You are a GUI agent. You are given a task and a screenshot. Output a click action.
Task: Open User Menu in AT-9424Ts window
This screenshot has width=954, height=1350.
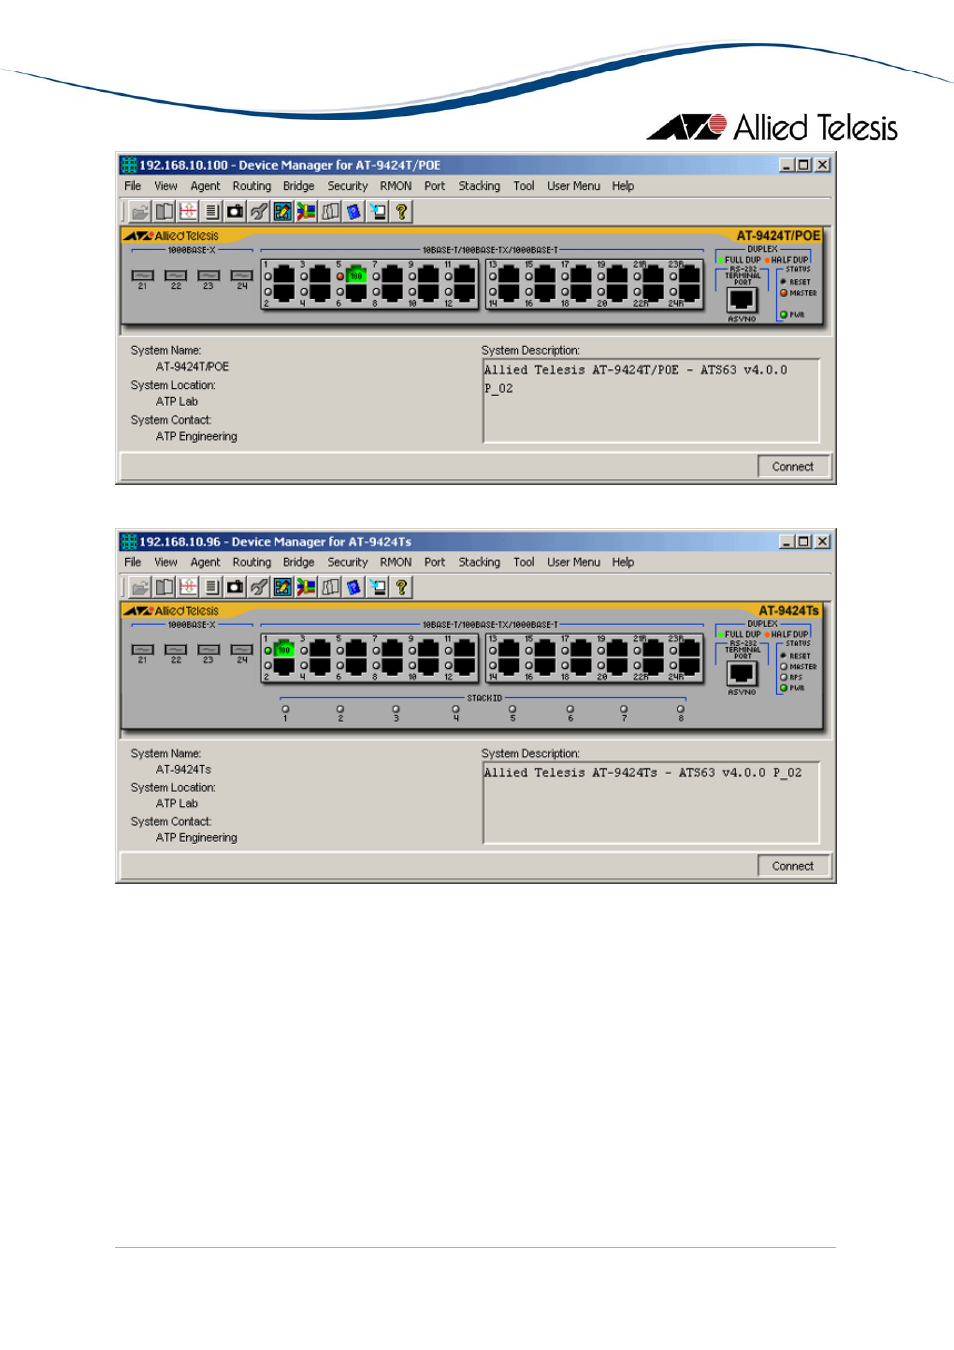(574, 562)
